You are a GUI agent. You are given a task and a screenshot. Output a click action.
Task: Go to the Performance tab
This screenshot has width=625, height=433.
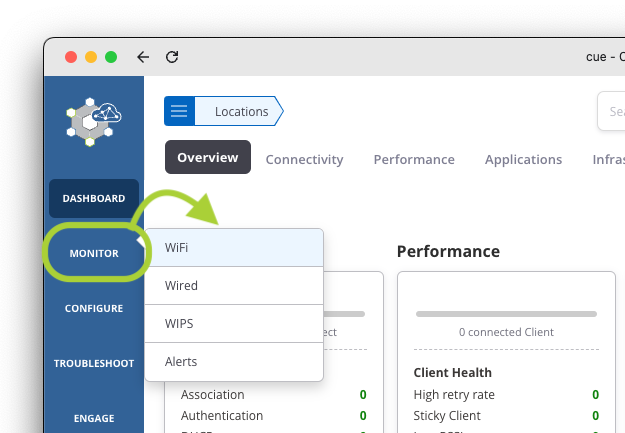[414, 159]
